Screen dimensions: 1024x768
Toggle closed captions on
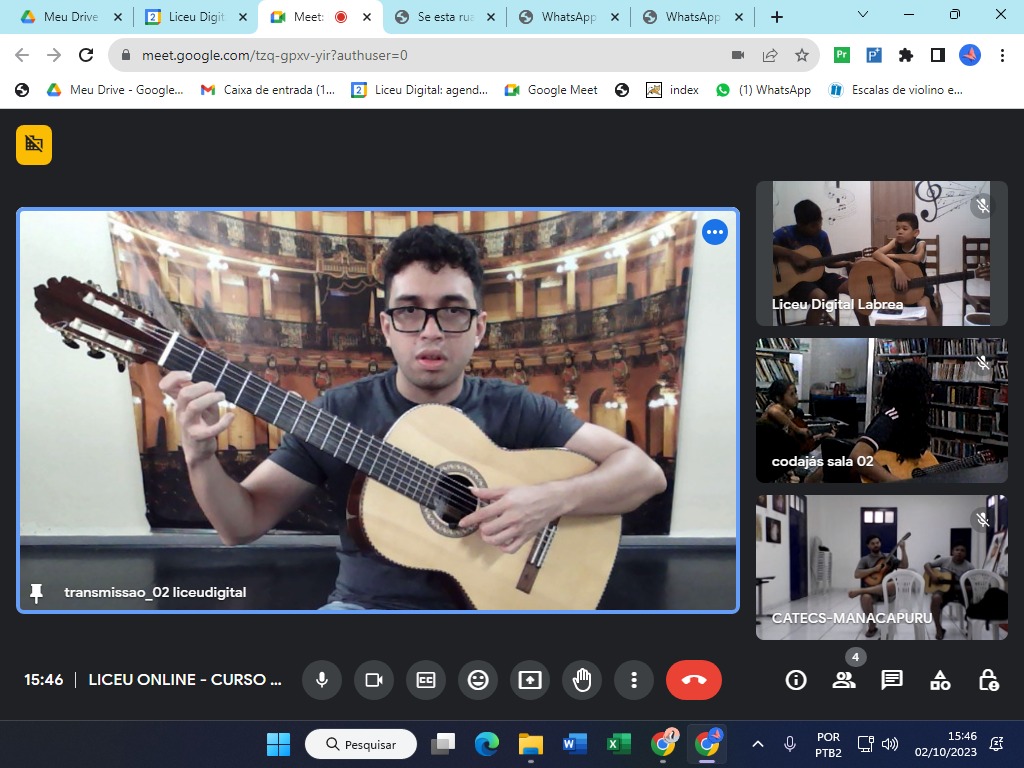click(x=426, y=680)
